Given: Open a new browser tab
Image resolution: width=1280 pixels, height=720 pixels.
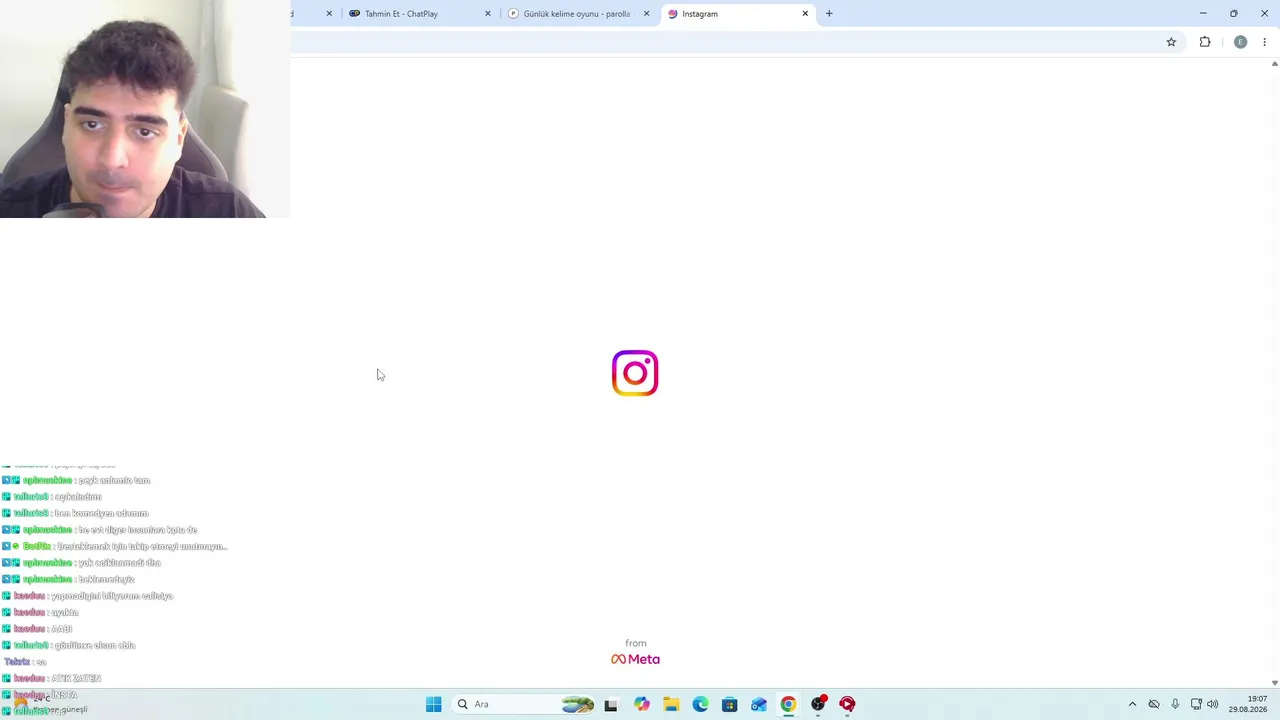Looking at the screenshot, I should pyautogui.click(x=829, y=14).
